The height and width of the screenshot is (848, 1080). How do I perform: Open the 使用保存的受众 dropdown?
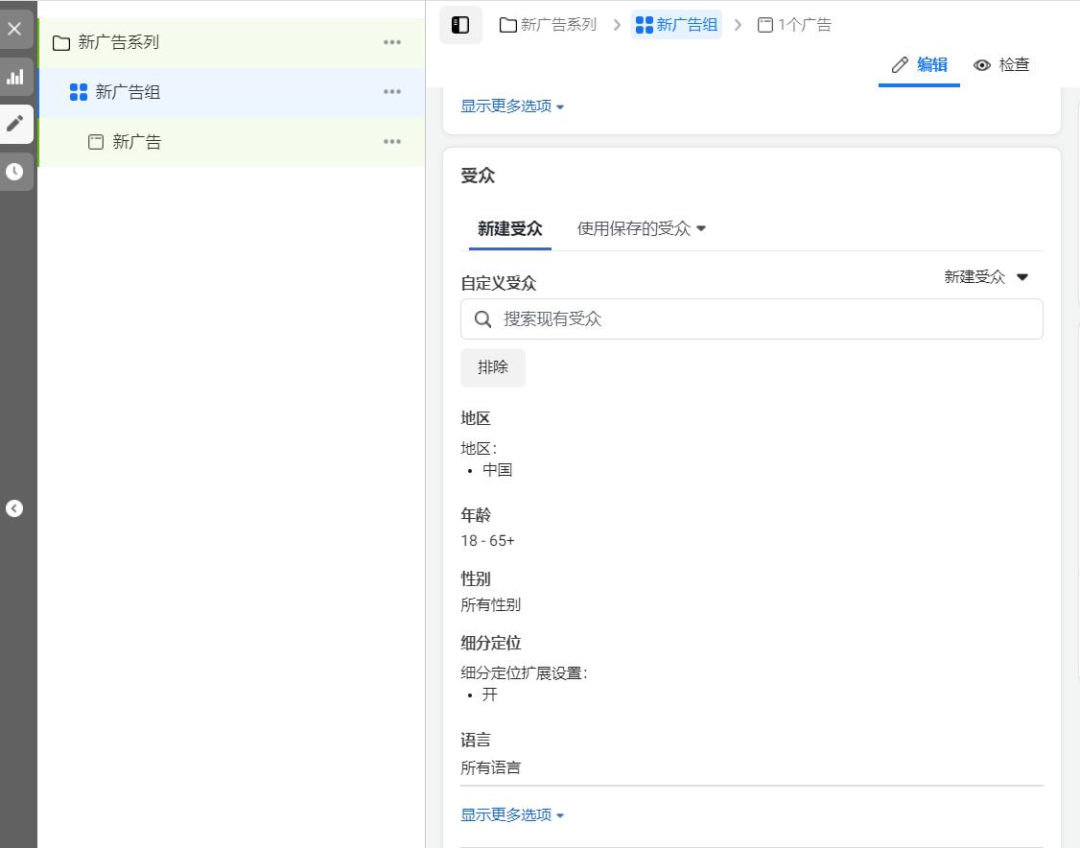point(638,228)
